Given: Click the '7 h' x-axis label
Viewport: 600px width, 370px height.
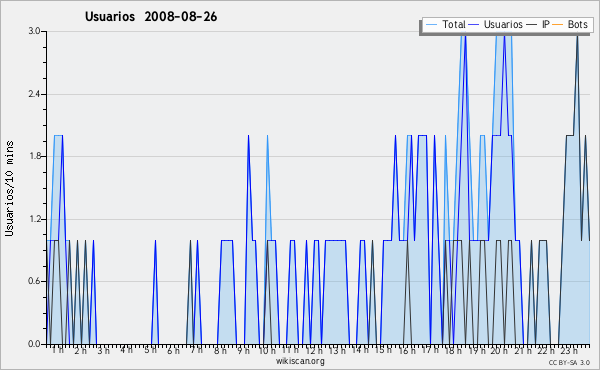Looking at the screenshot, I should click(197, 350).
